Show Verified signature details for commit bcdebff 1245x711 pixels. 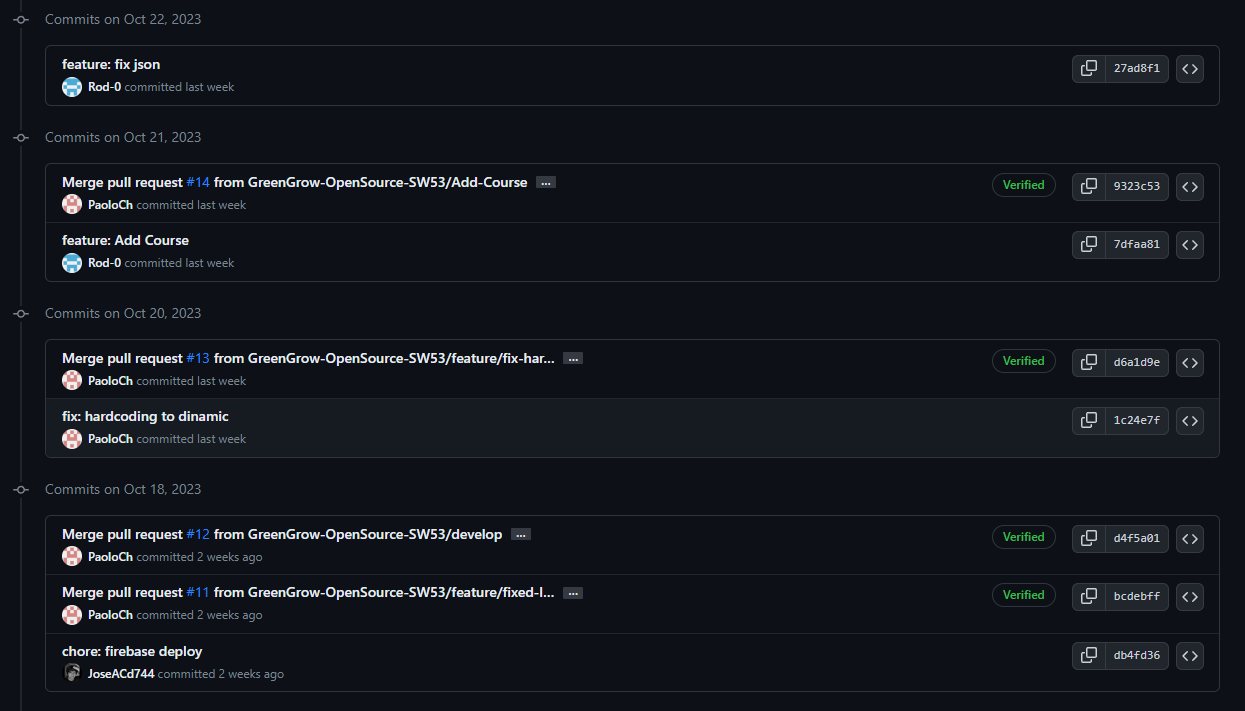click(1024, 595)
